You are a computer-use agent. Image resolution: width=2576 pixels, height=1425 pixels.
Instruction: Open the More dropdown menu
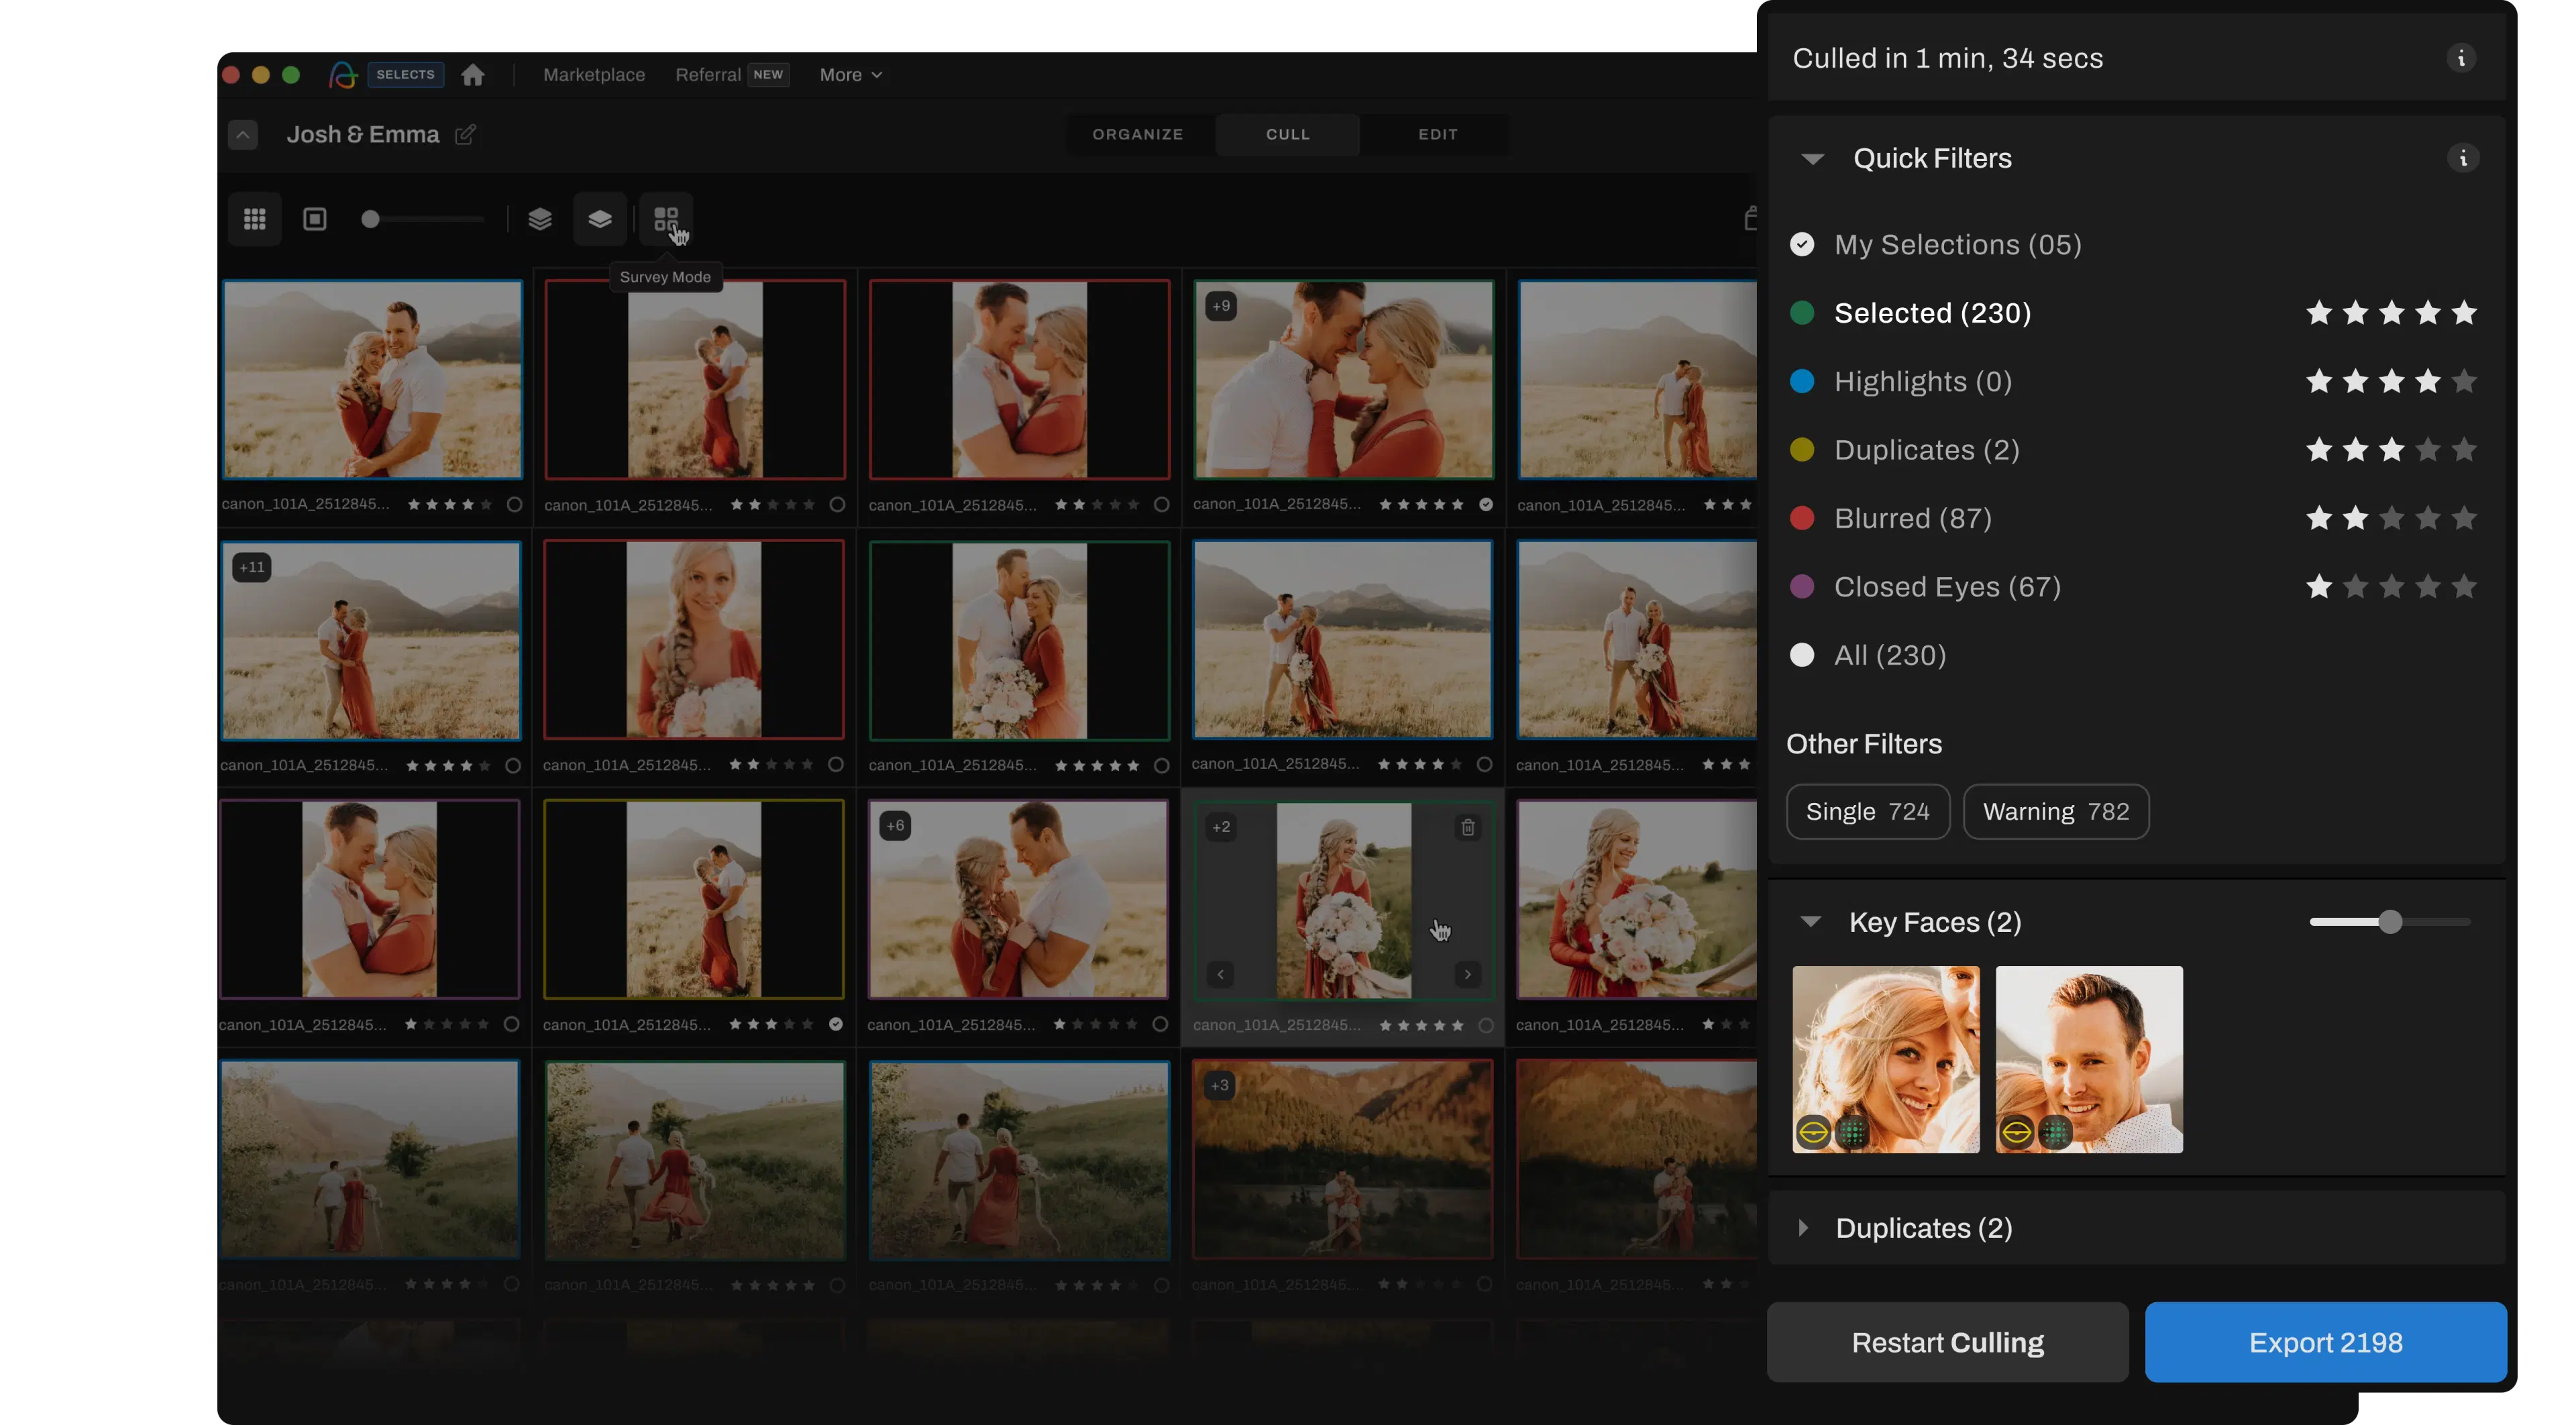850,75
